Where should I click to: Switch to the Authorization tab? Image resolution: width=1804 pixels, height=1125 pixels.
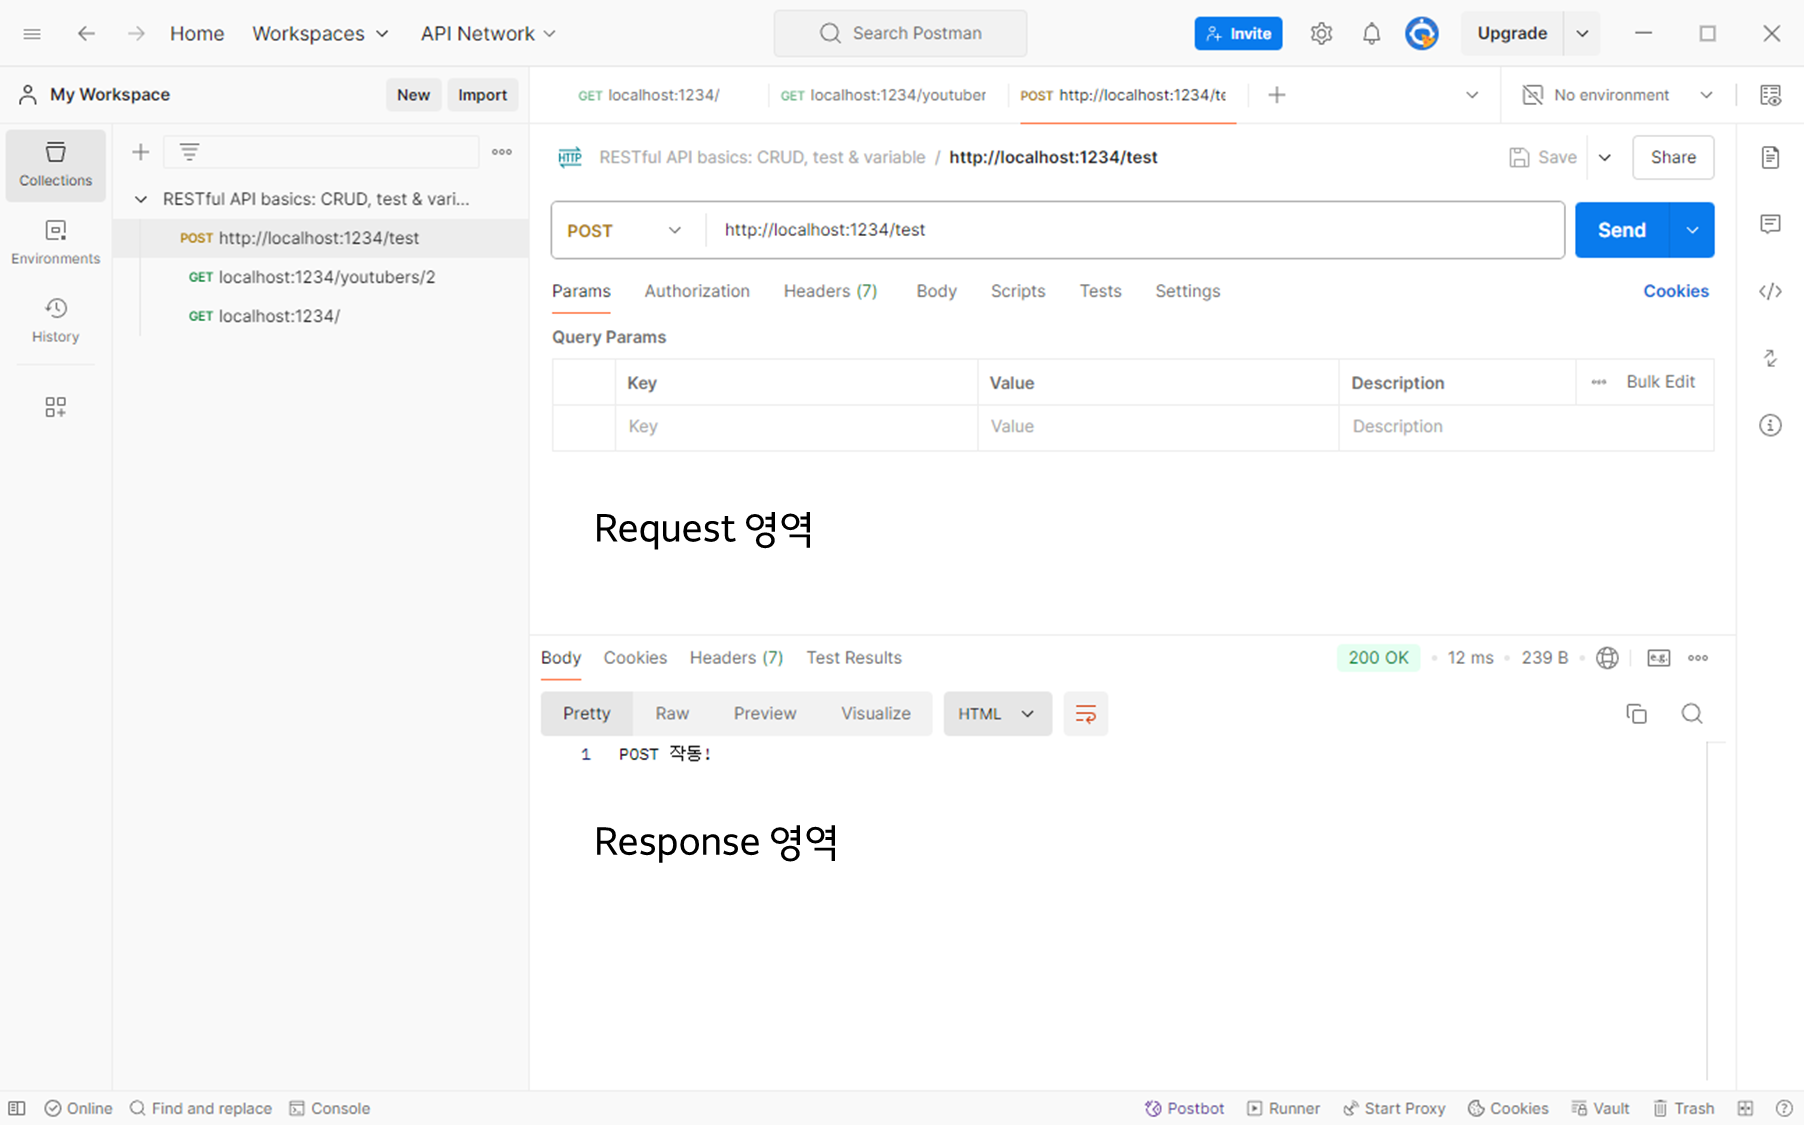coord(697,291)
